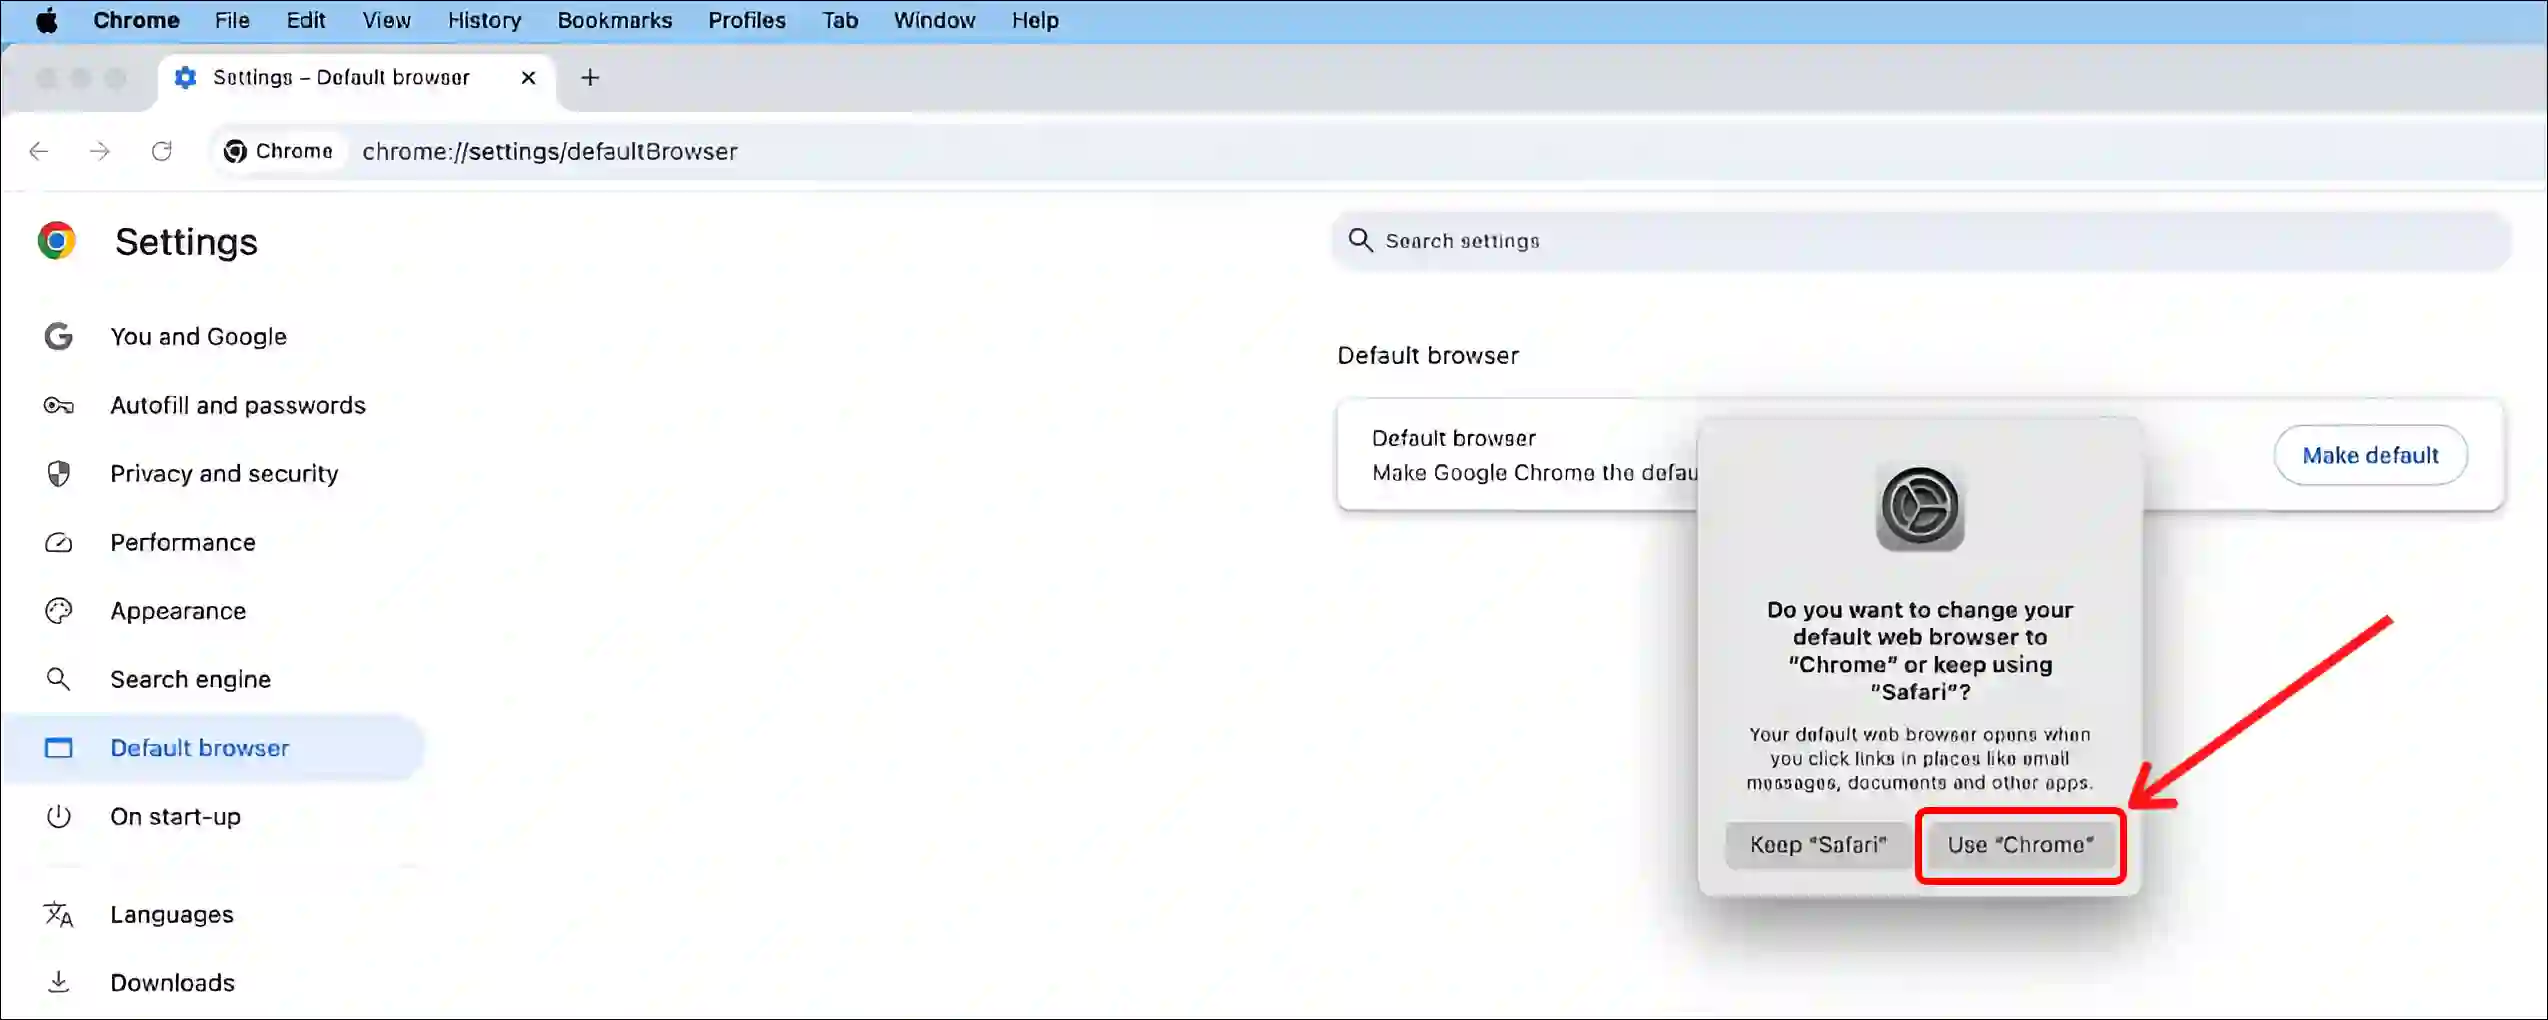Click the power icon for On start-up
2548x1020 pixels.
tap(58, 817)
